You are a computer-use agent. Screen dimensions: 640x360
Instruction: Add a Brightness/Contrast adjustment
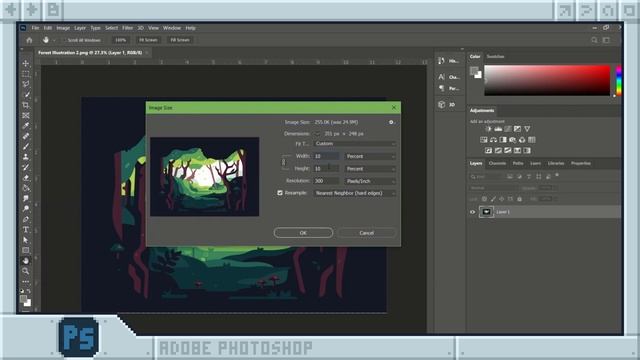tap(488, 129)
